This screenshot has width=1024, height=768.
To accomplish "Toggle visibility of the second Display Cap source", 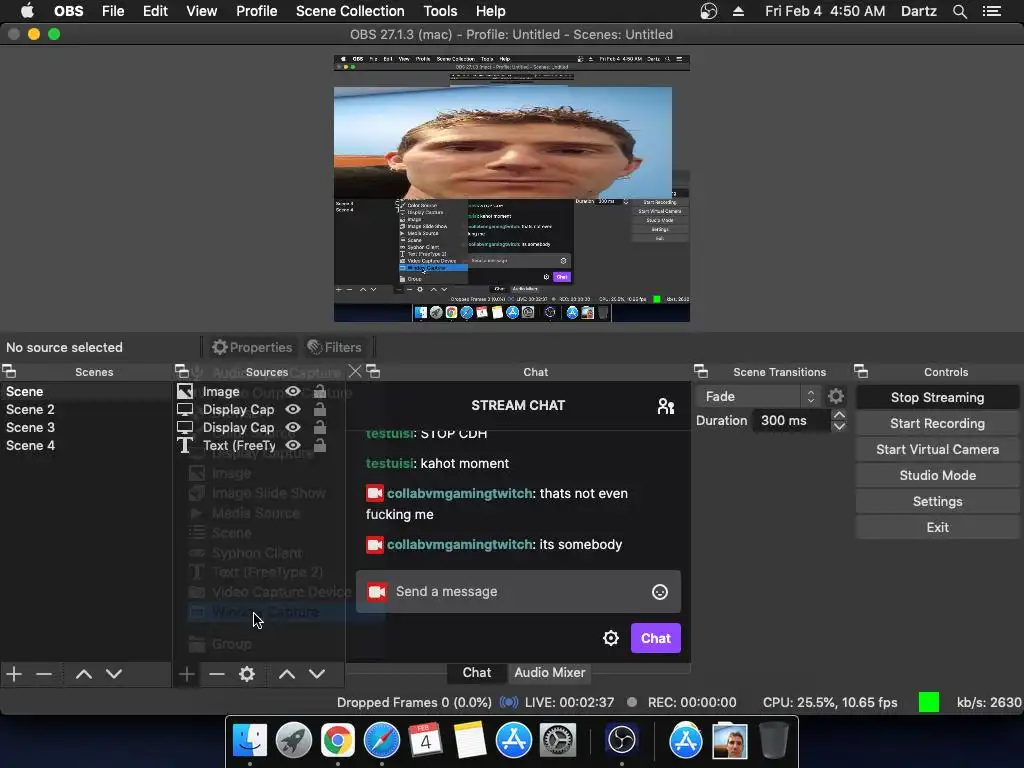I will point(293,427).
